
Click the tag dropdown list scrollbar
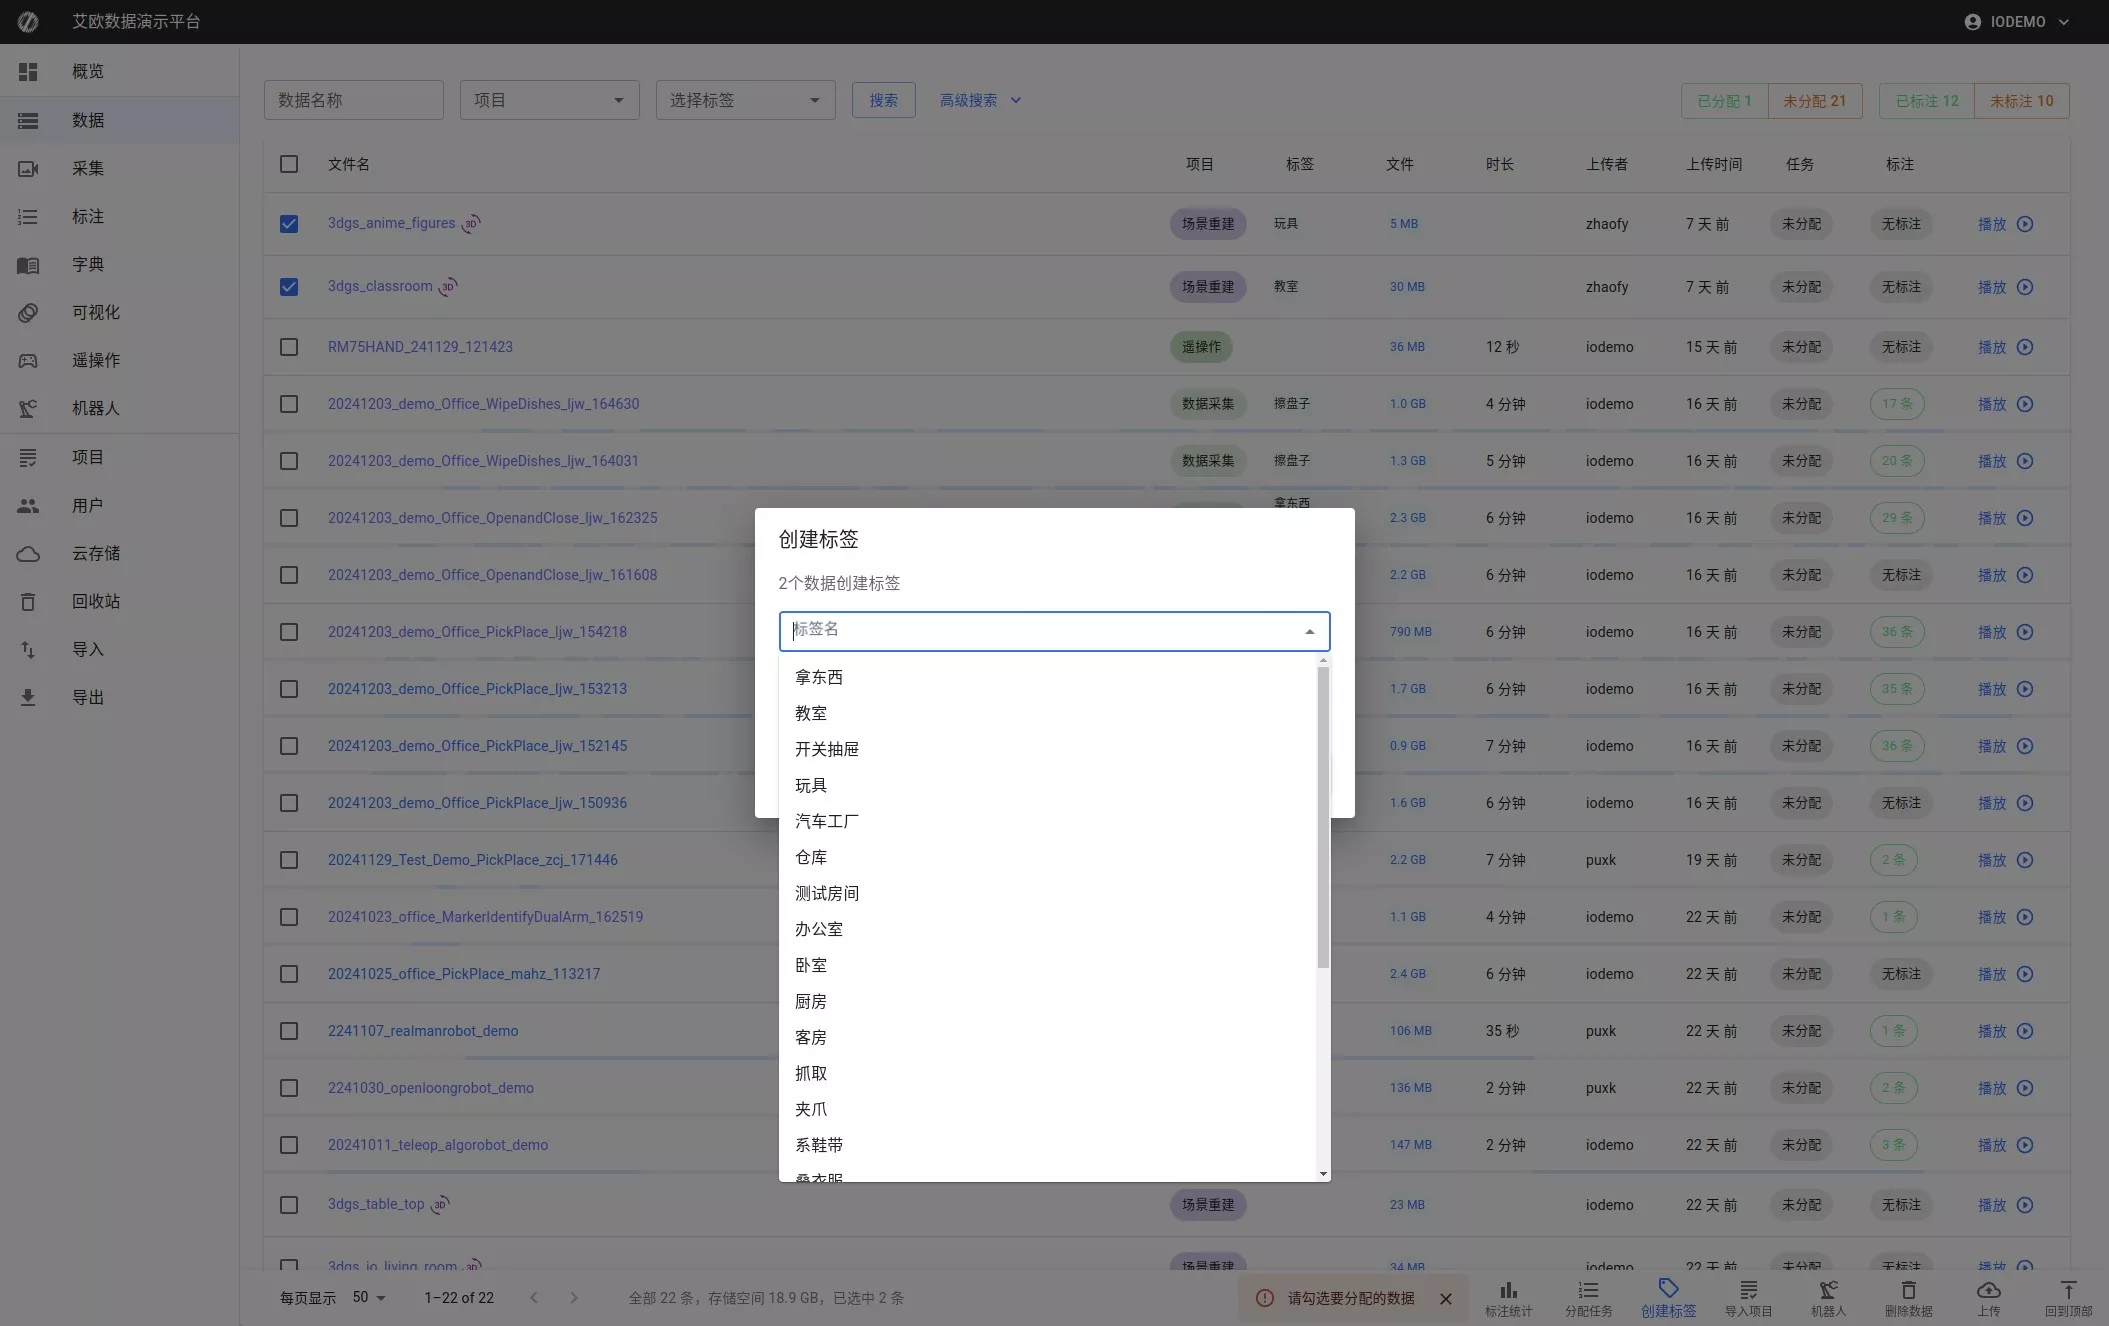point(1323,817)
